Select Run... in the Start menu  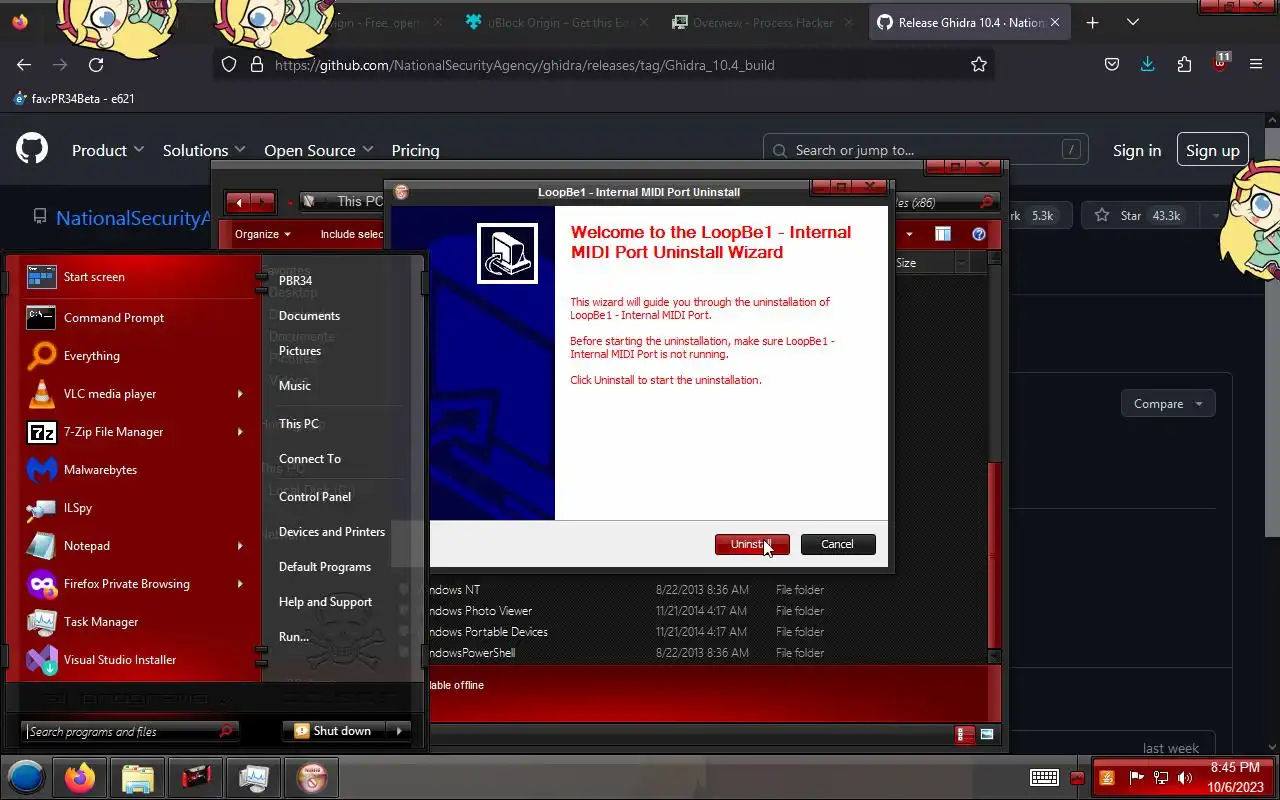tap(294, 637)
